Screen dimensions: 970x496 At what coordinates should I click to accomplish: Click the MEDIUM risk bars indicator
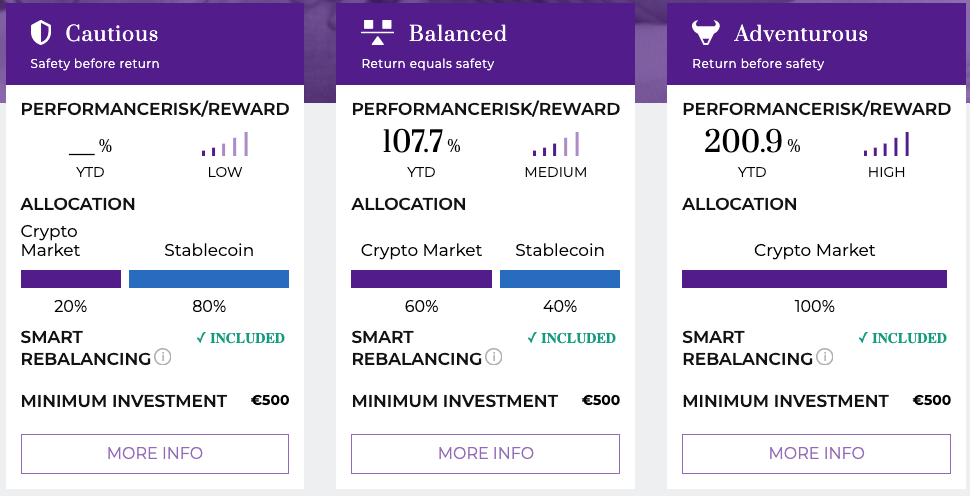pos(556,144)
